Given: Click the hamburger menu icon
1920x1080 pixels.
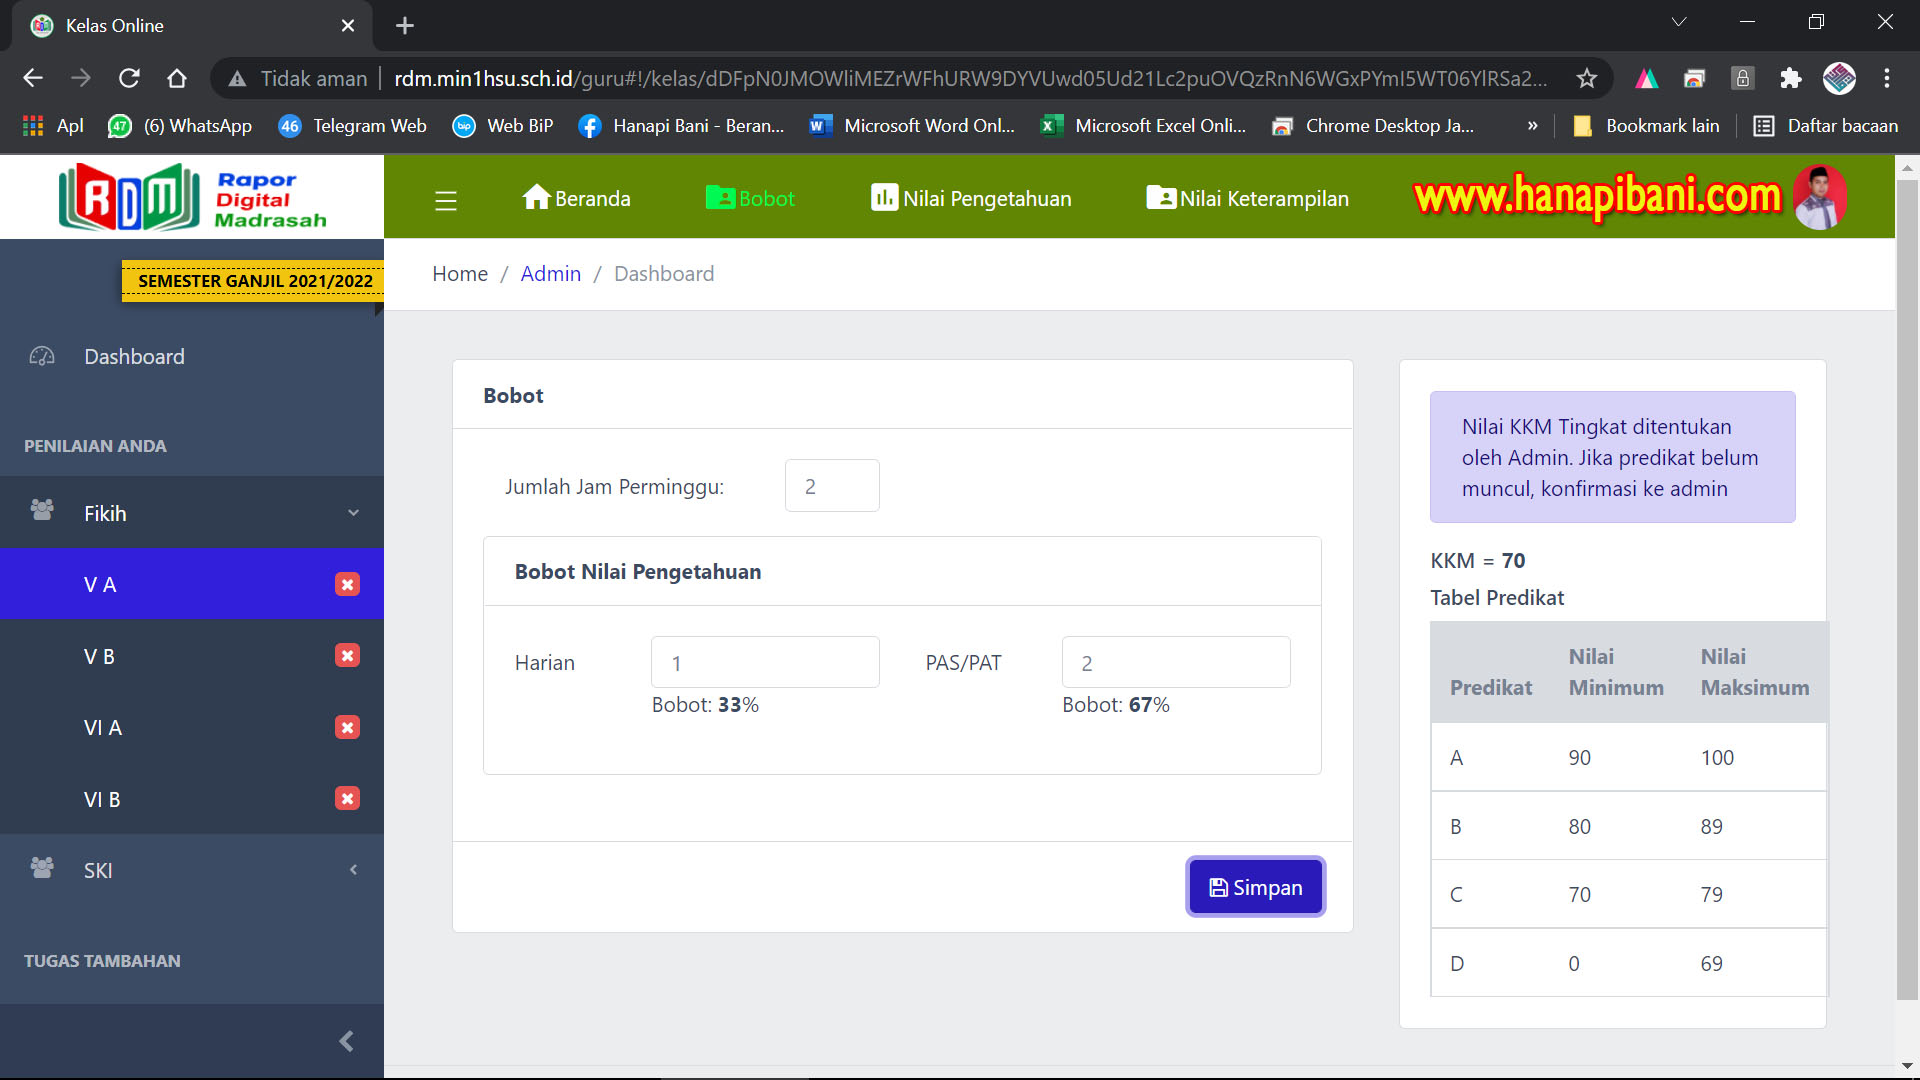Looking at the screenshot, I should pos(445,200).
